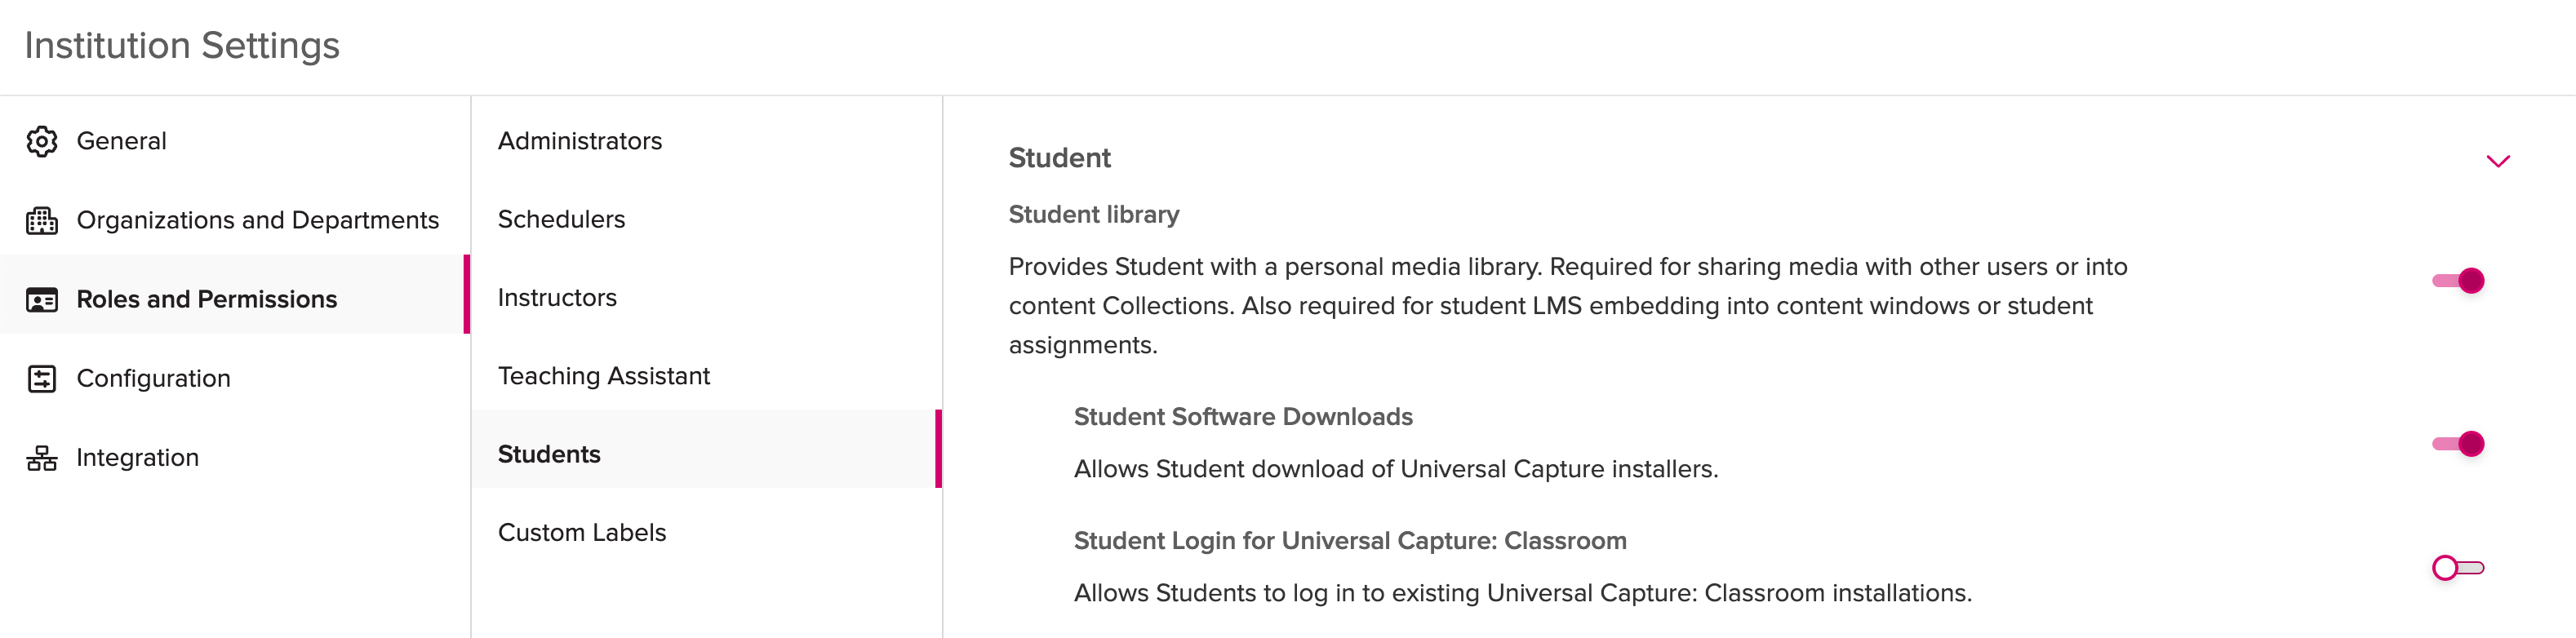Screen dimensions: 2576x638
Task: Open the Administrators role tab
Action: pos(580,141)
